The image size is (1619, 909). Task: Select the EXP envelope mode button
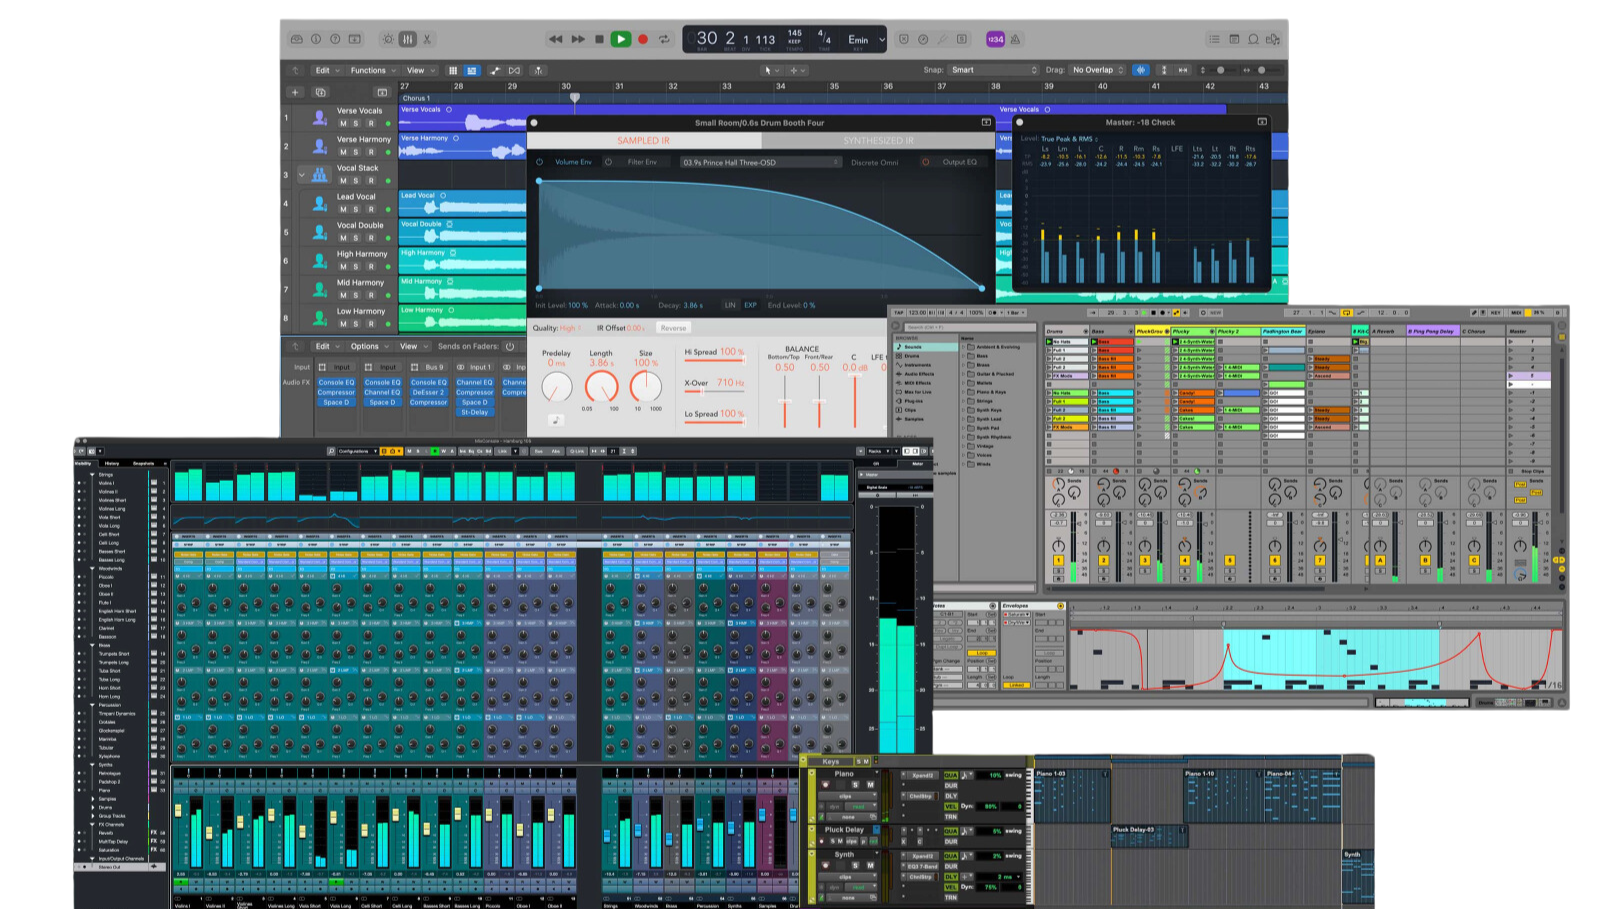(x=750, y=305)
